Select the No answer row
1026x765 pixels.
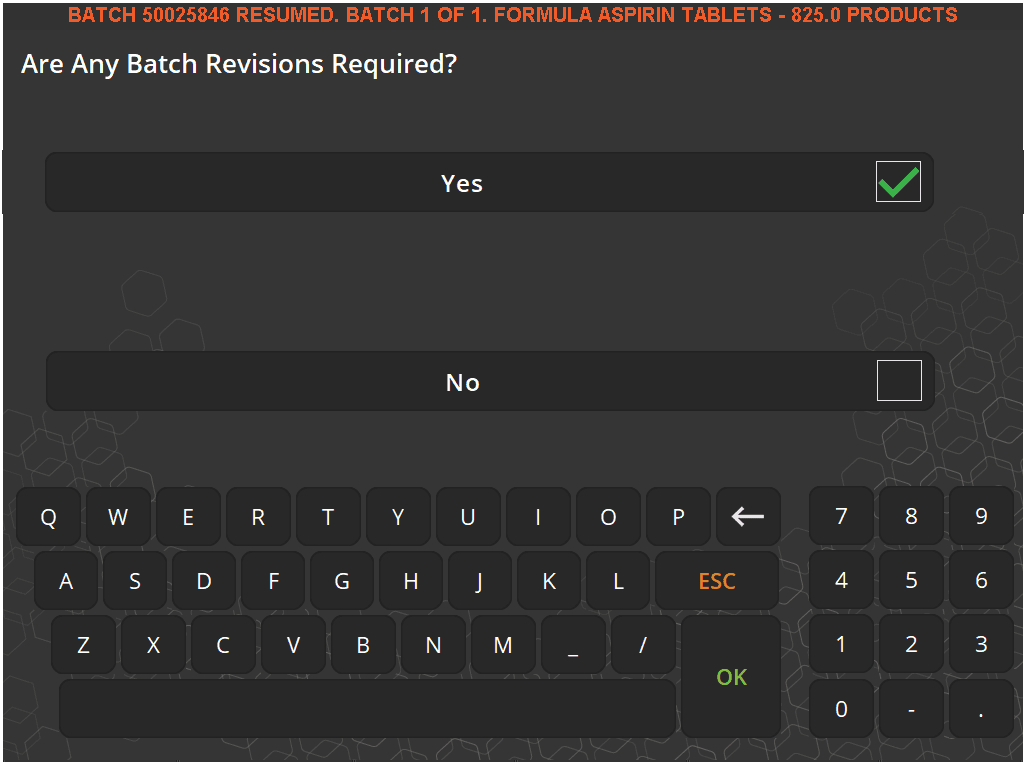tap(489, 381)
